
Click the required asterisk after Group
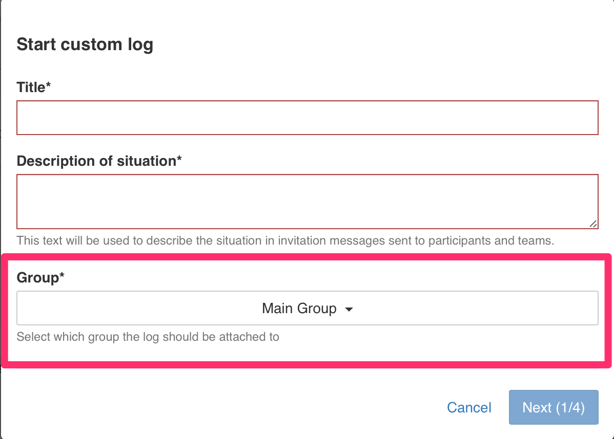click(x=61, y=277)
